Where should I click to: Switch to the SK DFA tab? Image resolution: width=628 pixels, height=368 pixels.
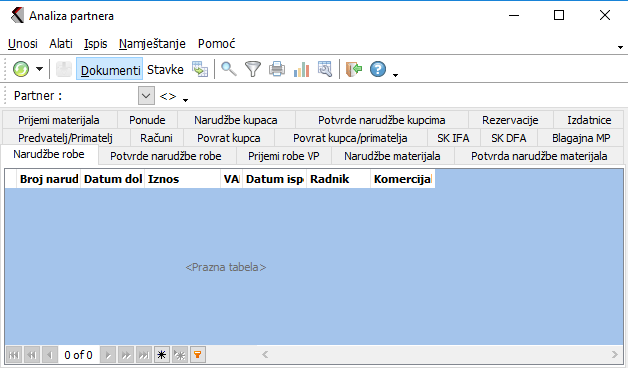[x=509, y=138]
